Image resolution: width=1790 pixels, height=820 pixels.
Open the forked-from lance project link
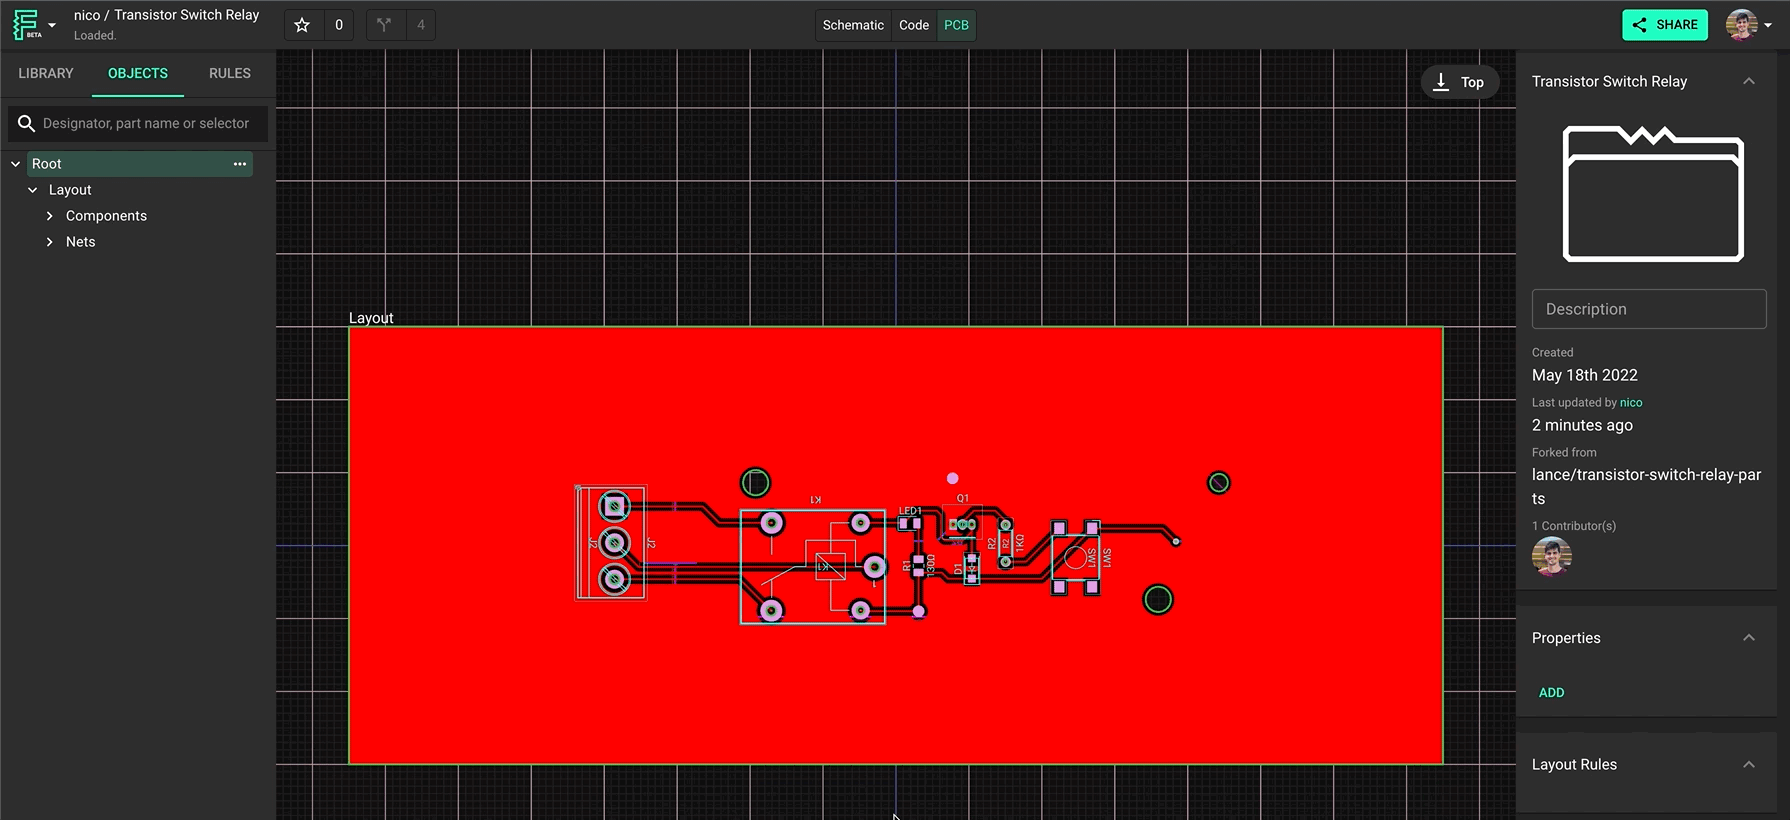click(x=1647, y=486)
